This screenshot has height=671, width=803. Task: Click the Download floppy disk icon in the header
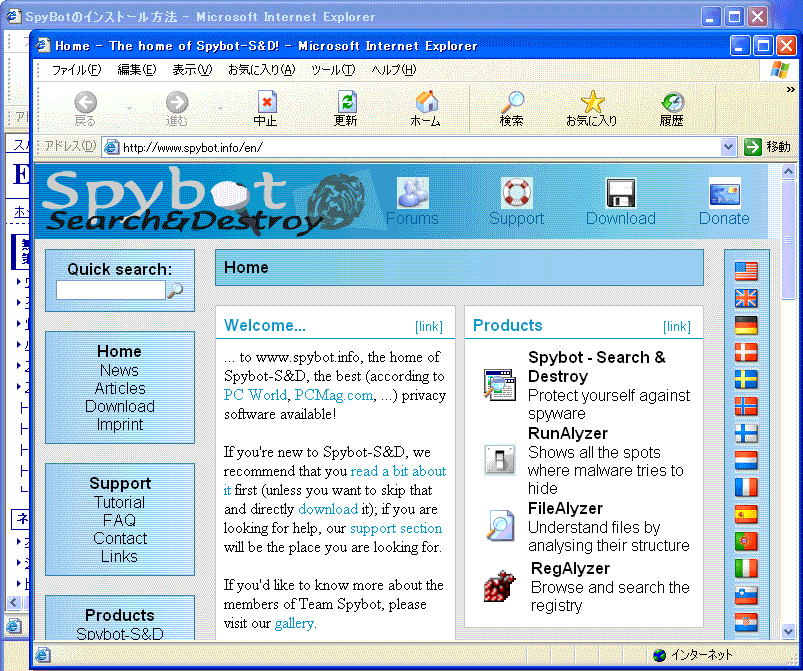[x=621, y=193]
